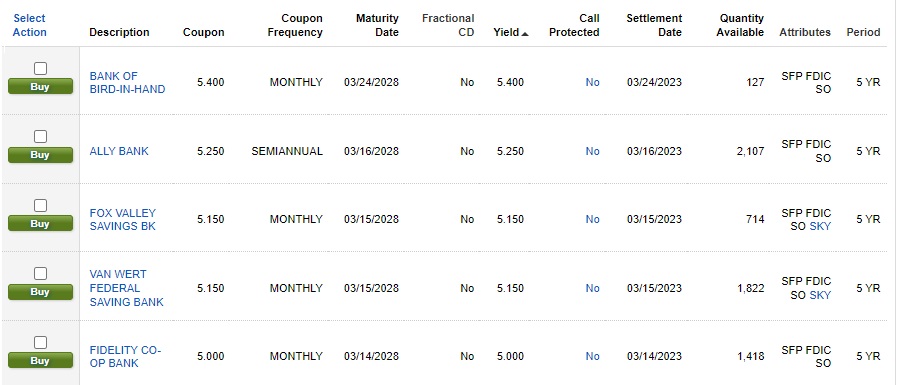Sort by the Maturity Date header
This screenshot has height=385, width=902.
tap(377, 25)
